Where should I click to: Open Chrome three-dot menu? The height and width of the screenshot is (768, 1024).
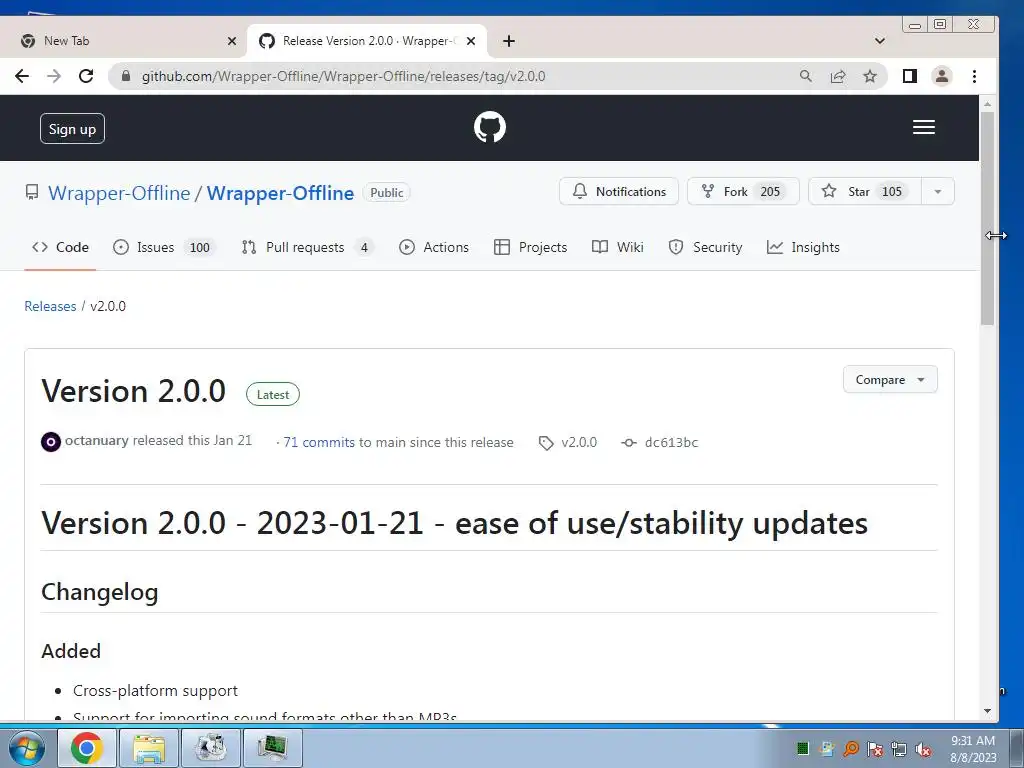pyautogui.click(x=974, y=76)
